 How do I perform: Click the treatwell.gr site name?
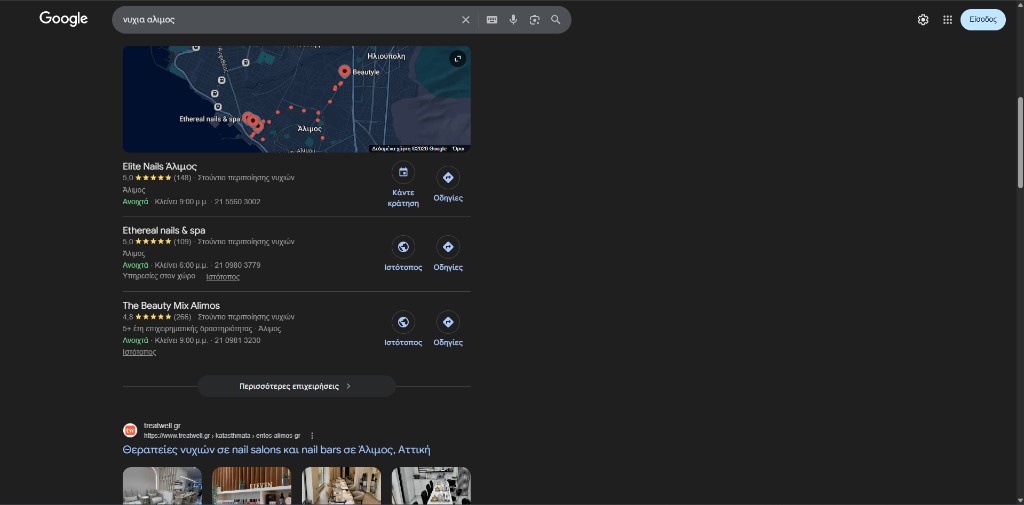pyautogui.click(x=162, y=426)
